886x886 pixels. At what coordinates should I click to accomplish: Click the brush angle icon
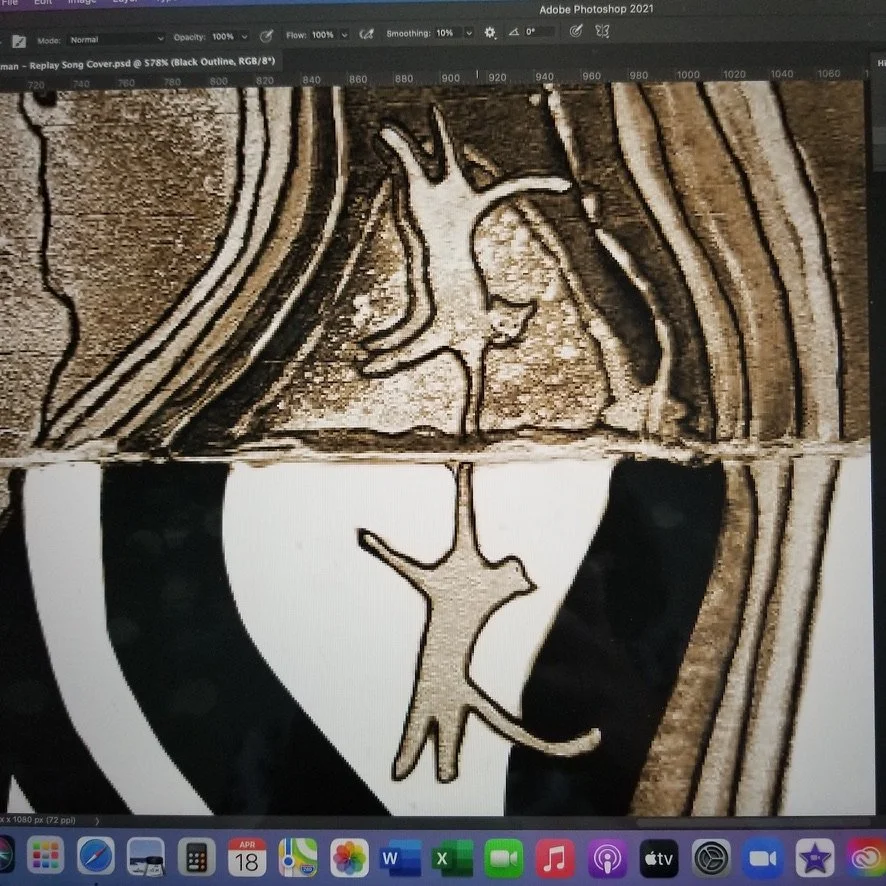click(514, 32)
